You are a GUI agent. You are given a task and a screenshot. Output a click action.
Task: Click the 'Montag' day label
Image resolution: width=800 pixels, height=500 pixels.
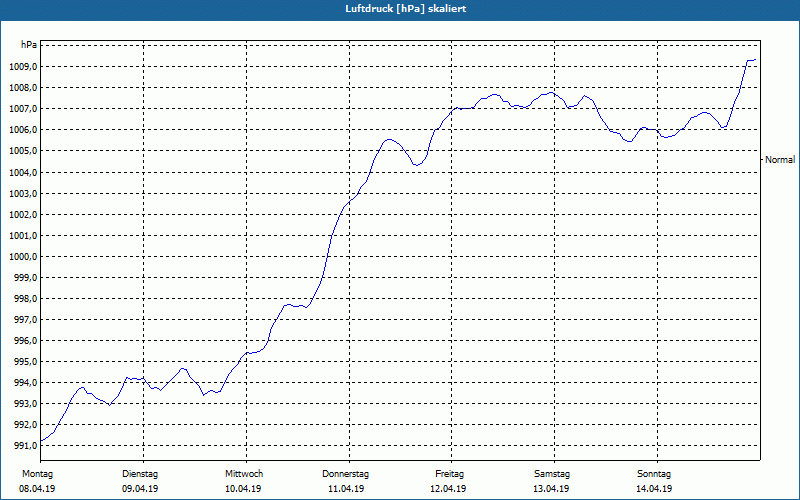click(x=37, y=474)
